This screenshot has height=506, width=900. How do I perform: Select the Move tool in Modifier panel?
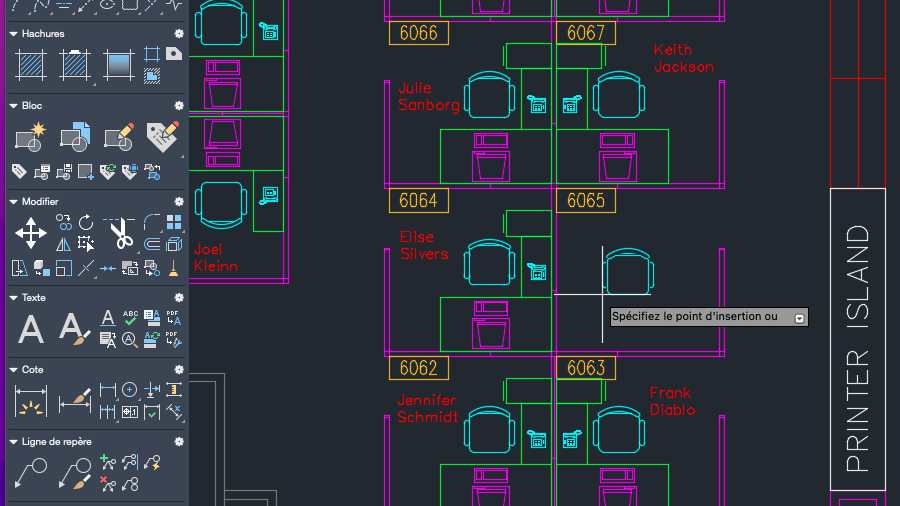pyautogui.click(x=31, y=233)
